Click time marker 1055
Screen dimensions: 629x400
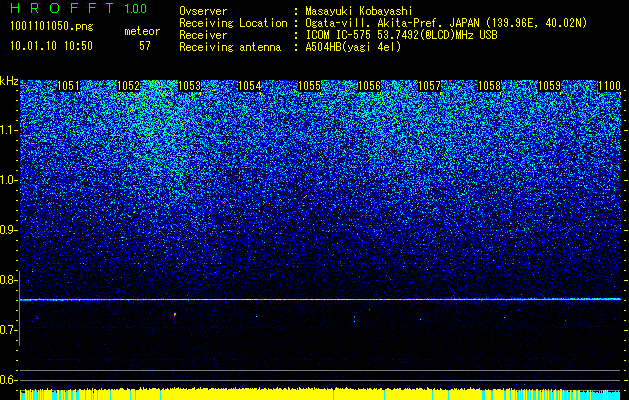click(310, 86)
